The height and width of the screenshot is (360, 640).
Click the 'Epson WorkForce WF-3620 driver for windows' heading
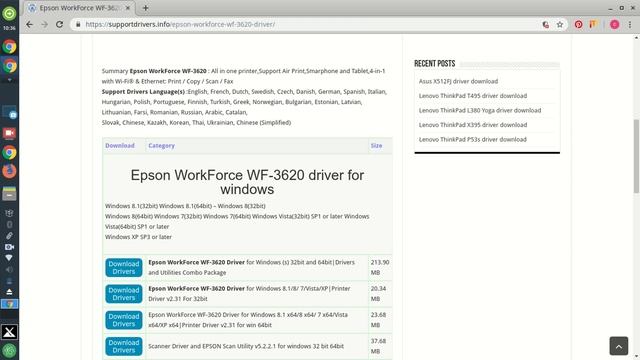pos(247,182)
